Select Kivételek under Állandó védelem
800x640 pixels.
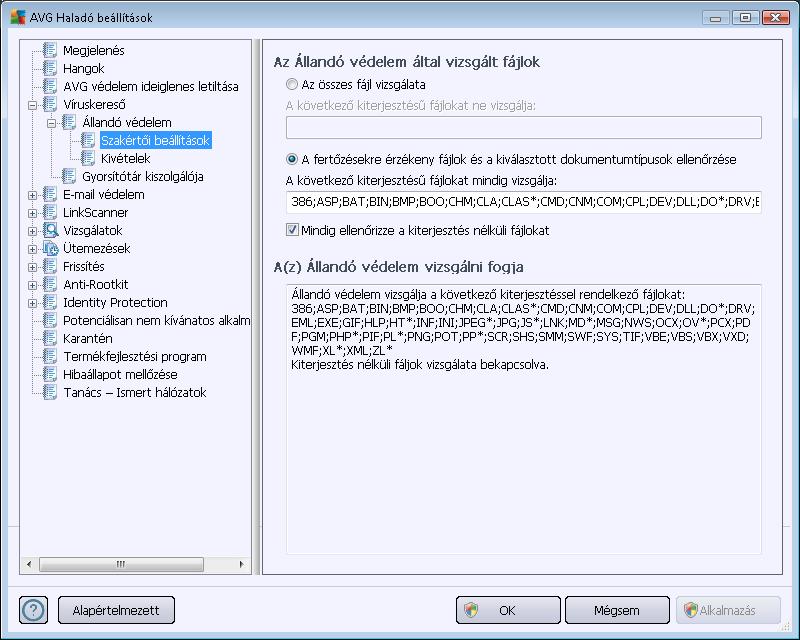click(x=126, y=158)
